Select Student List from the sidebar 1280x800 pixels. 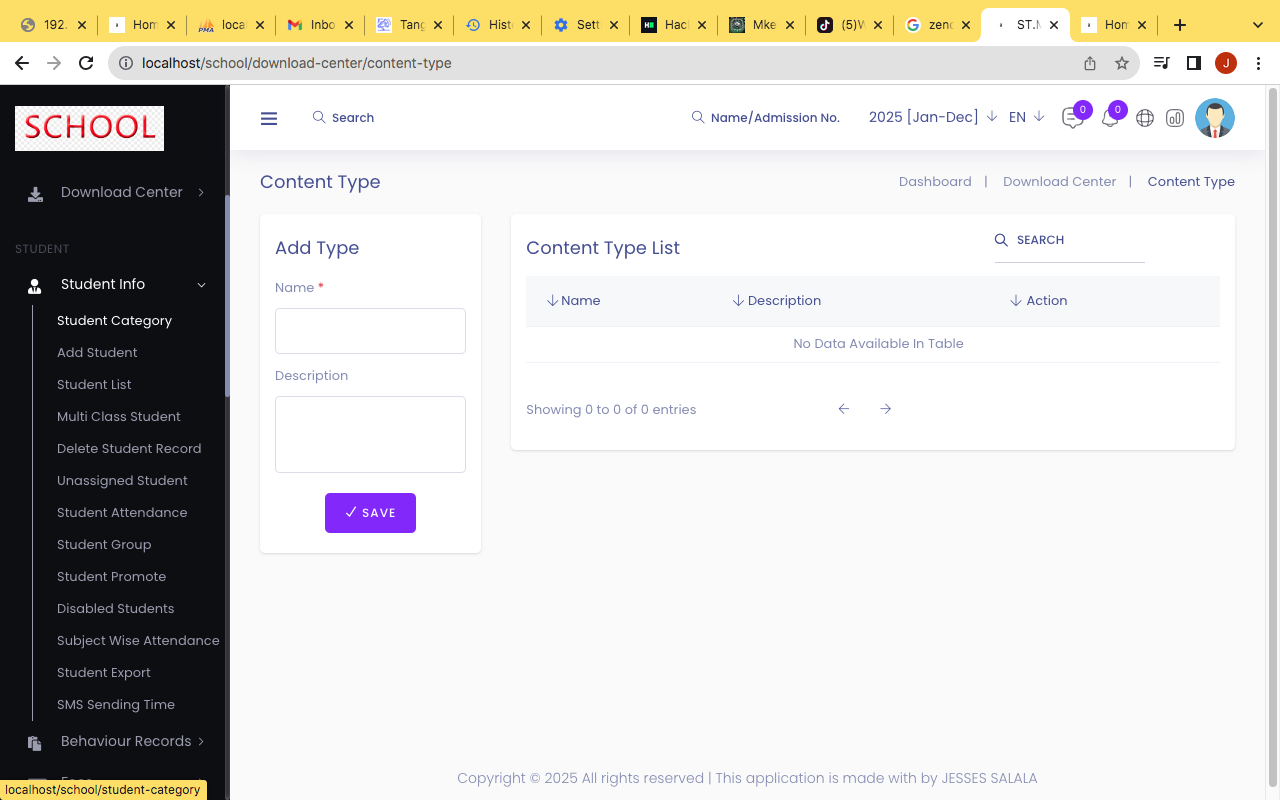click(94, 384)
